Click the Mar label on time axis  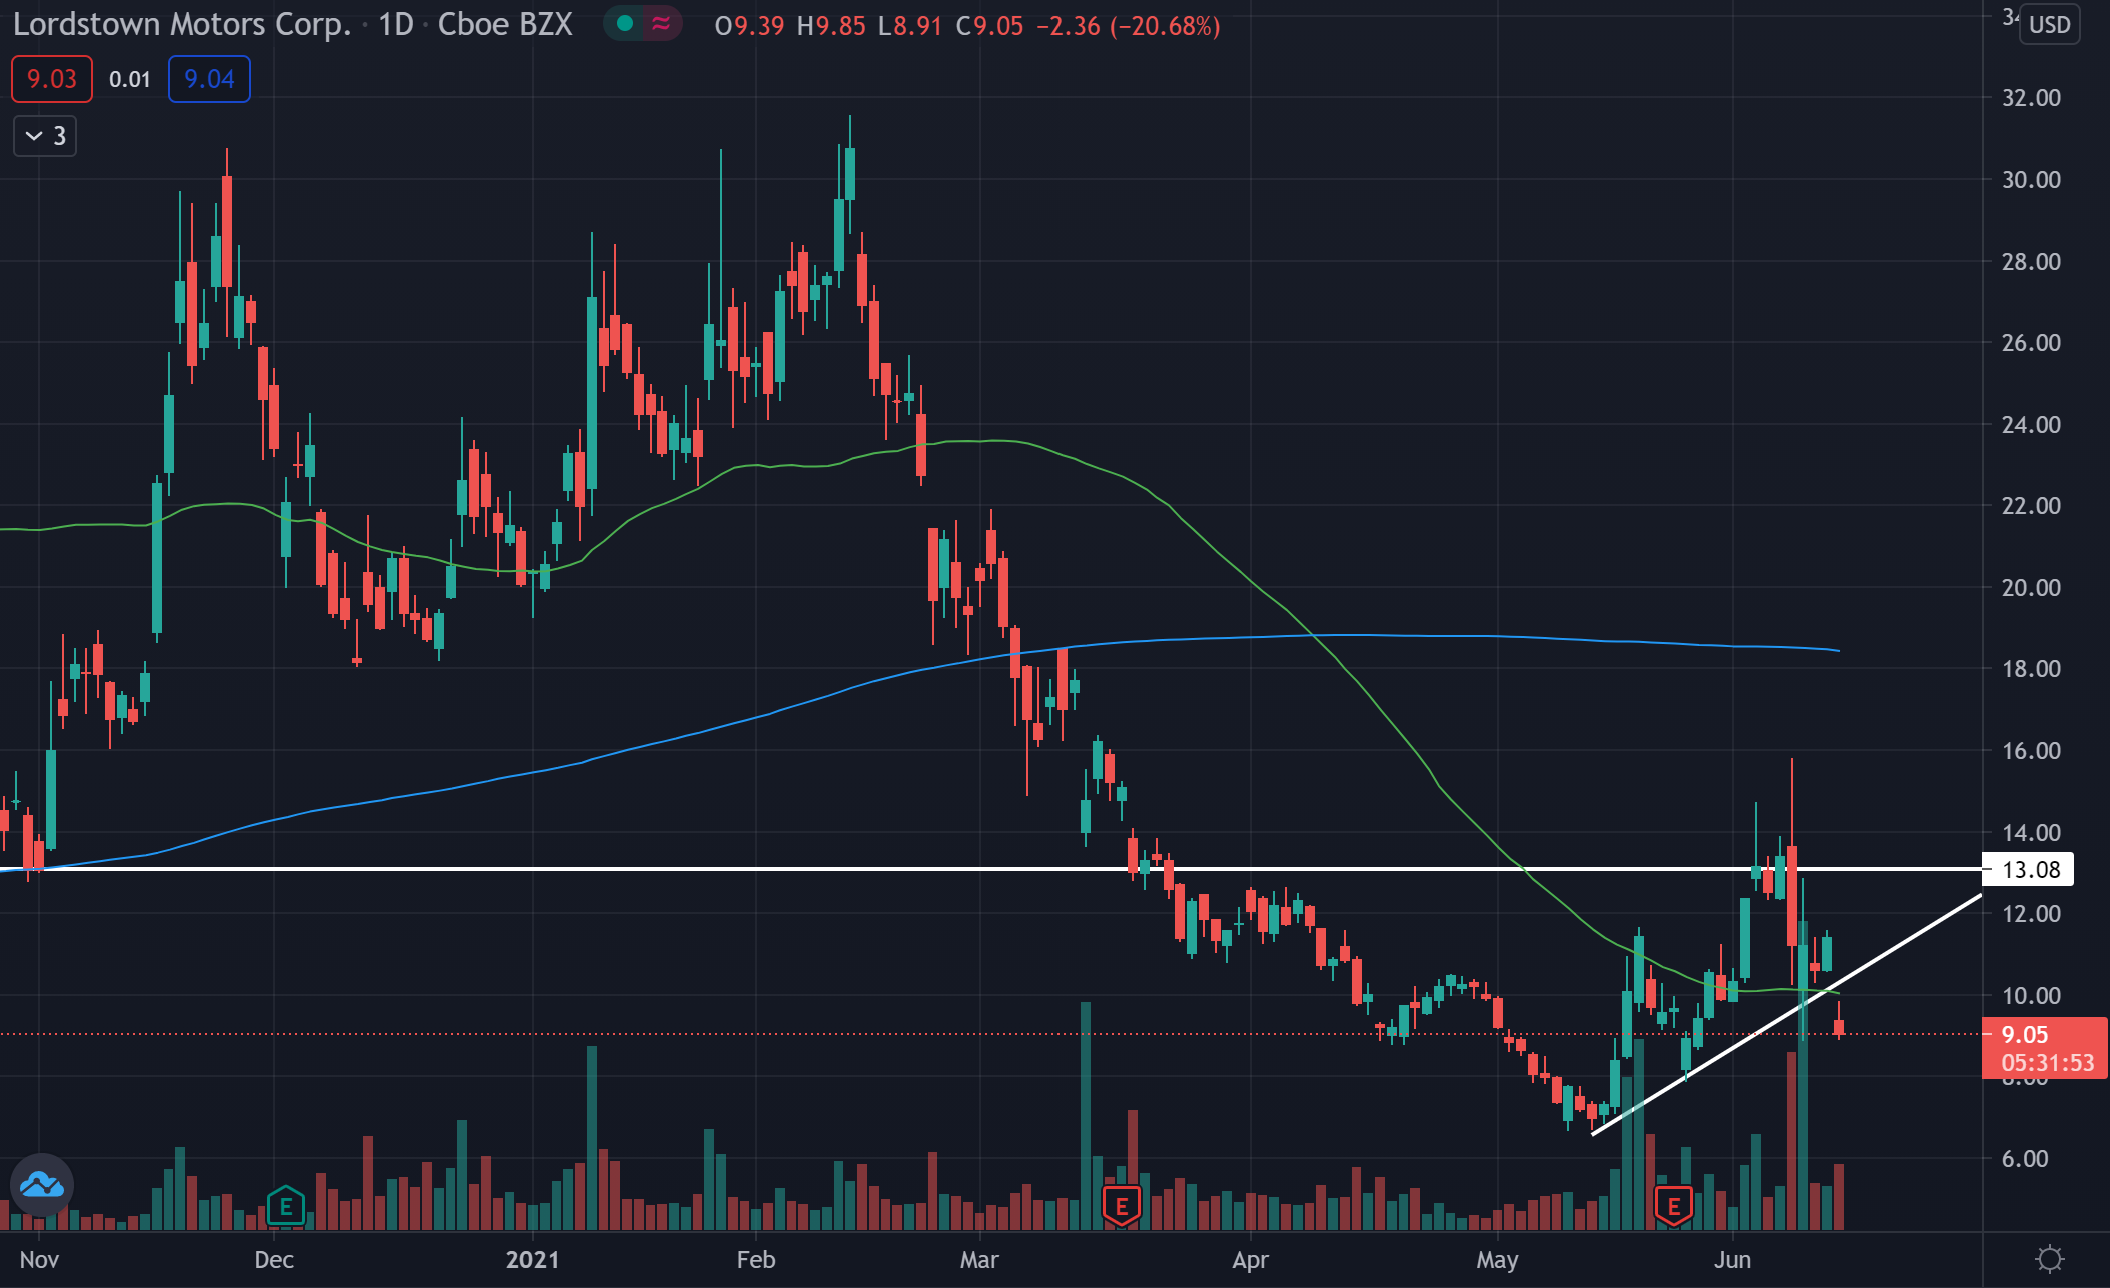[979, 1260]
